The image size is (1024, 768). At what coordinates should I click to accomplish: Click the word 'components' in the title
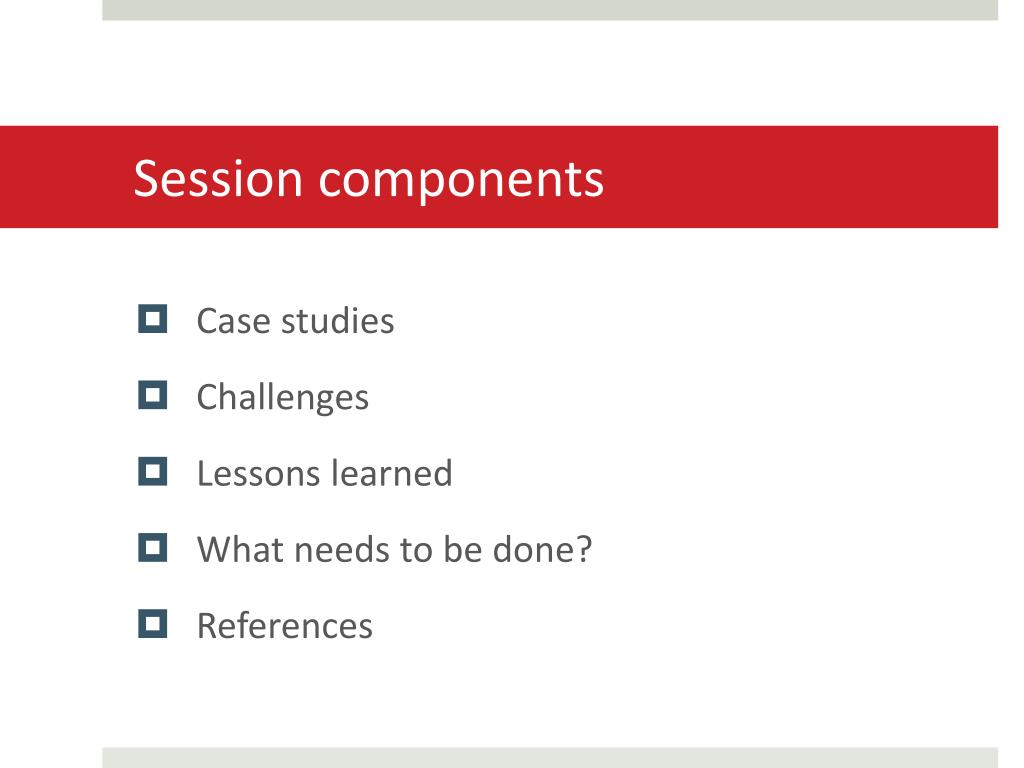[461, 180]
